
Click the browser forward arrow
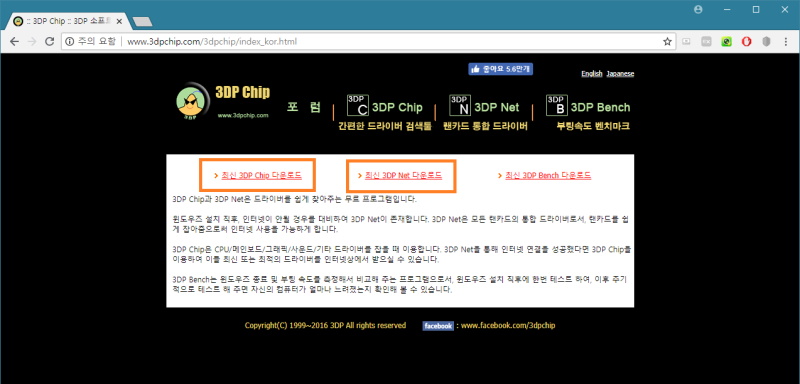click(x=32, y=42)
